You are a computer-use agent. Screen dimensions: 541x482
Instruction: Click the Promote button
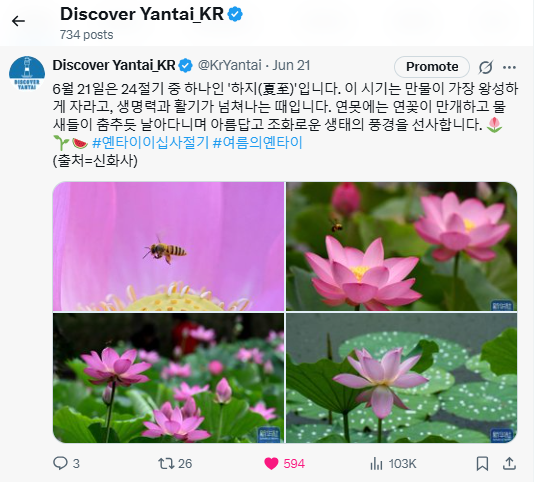point(432,67)
